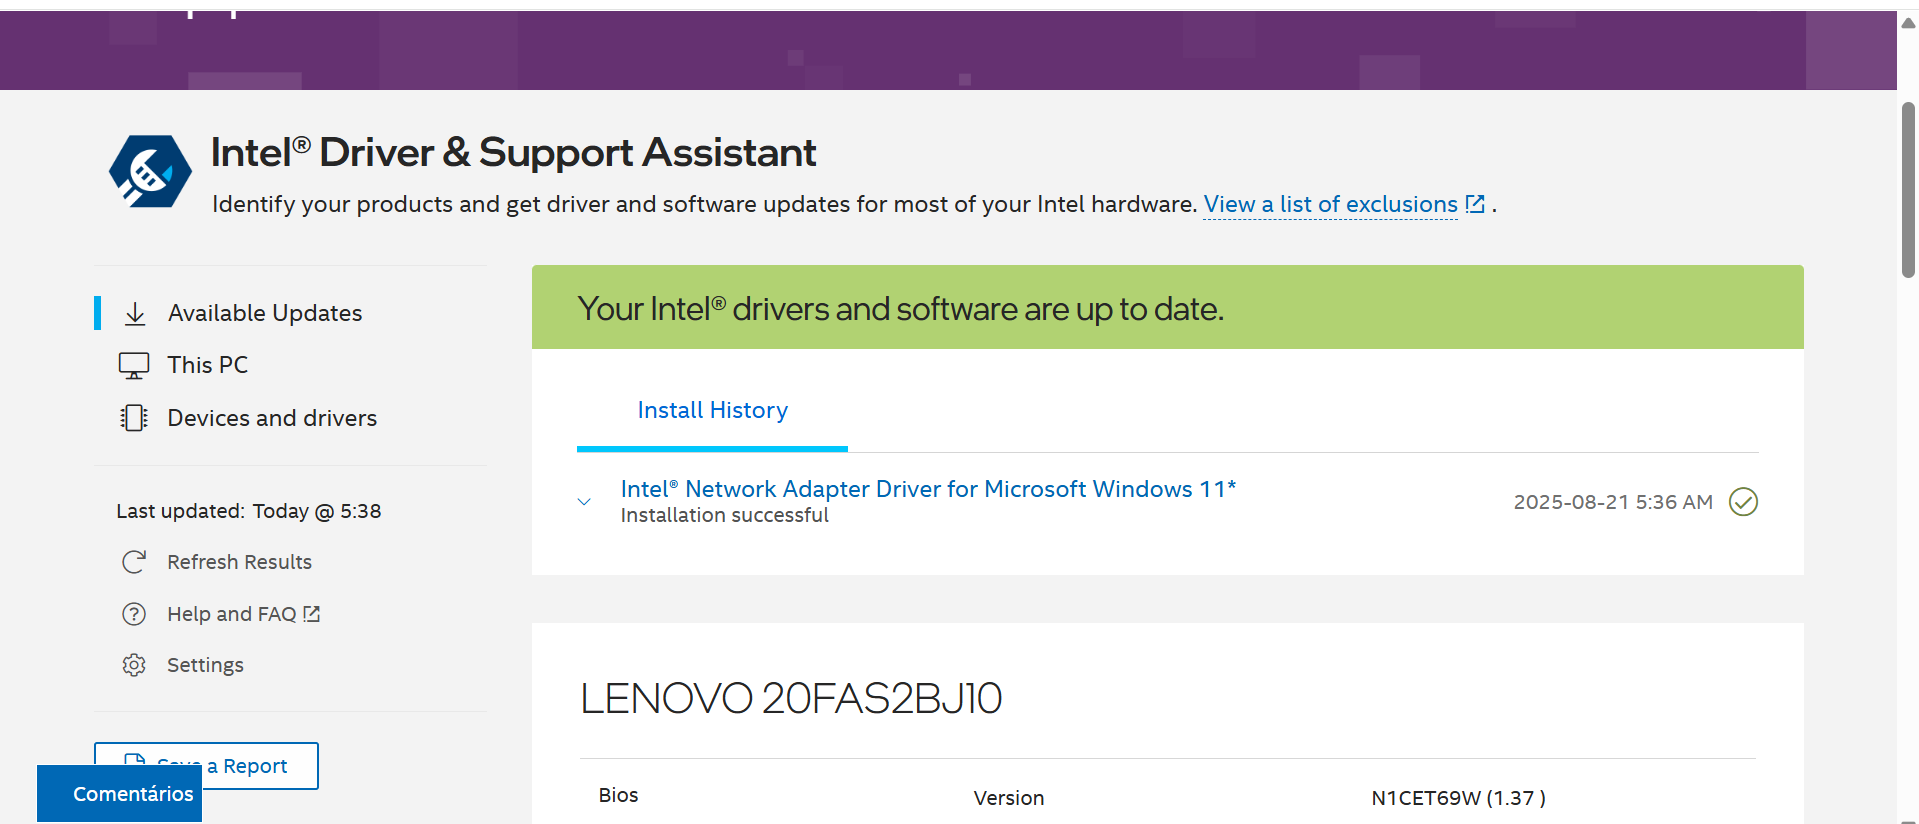Viewport: 1919px width, 824px height.
Task: Click the gear icon beside Settings
Action: coord(134,665)
